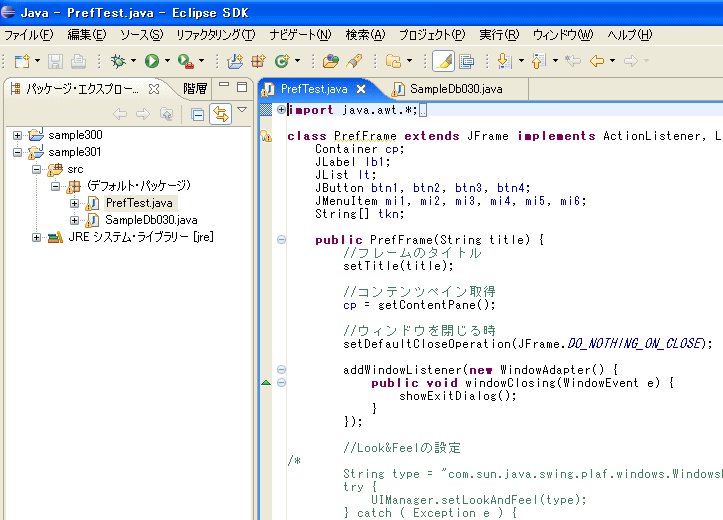Viewport: 723px width, 520px height.
Task: Click the New Java Project icon
Action: pyautogui.click(x=235, y=61)
